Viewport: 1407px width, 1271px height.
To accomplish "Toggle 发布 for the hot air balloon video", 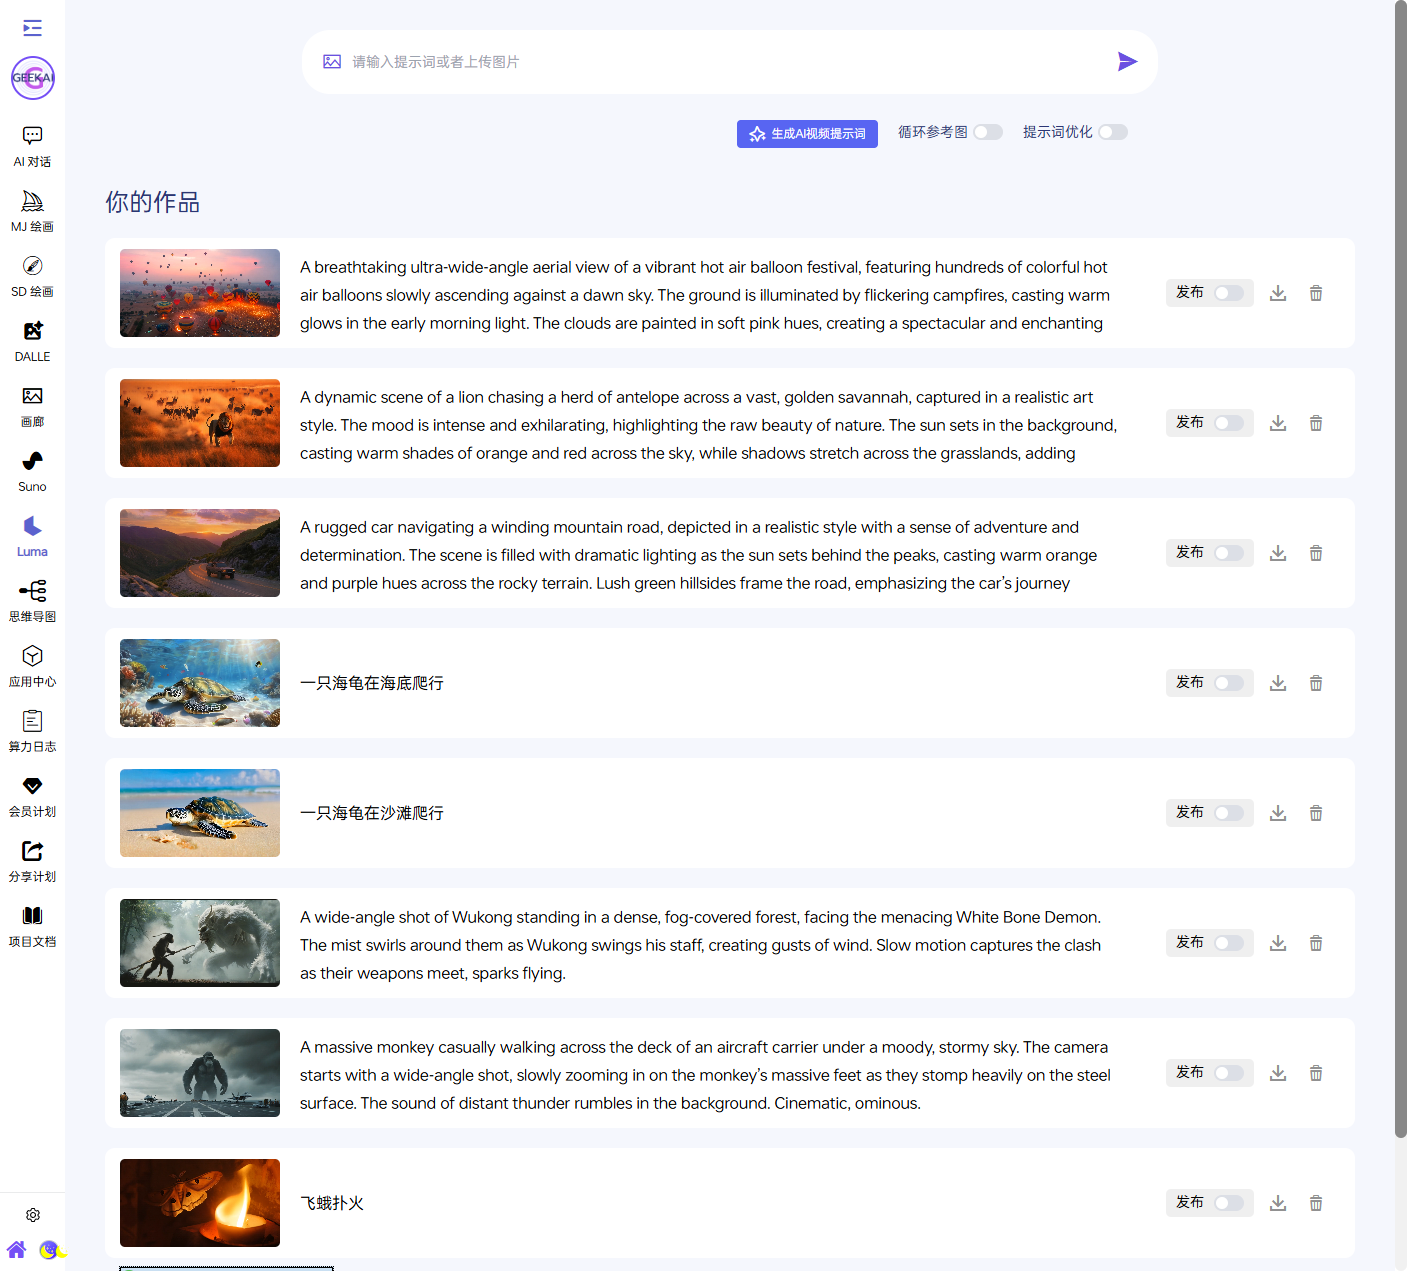I will point(1229,293).
